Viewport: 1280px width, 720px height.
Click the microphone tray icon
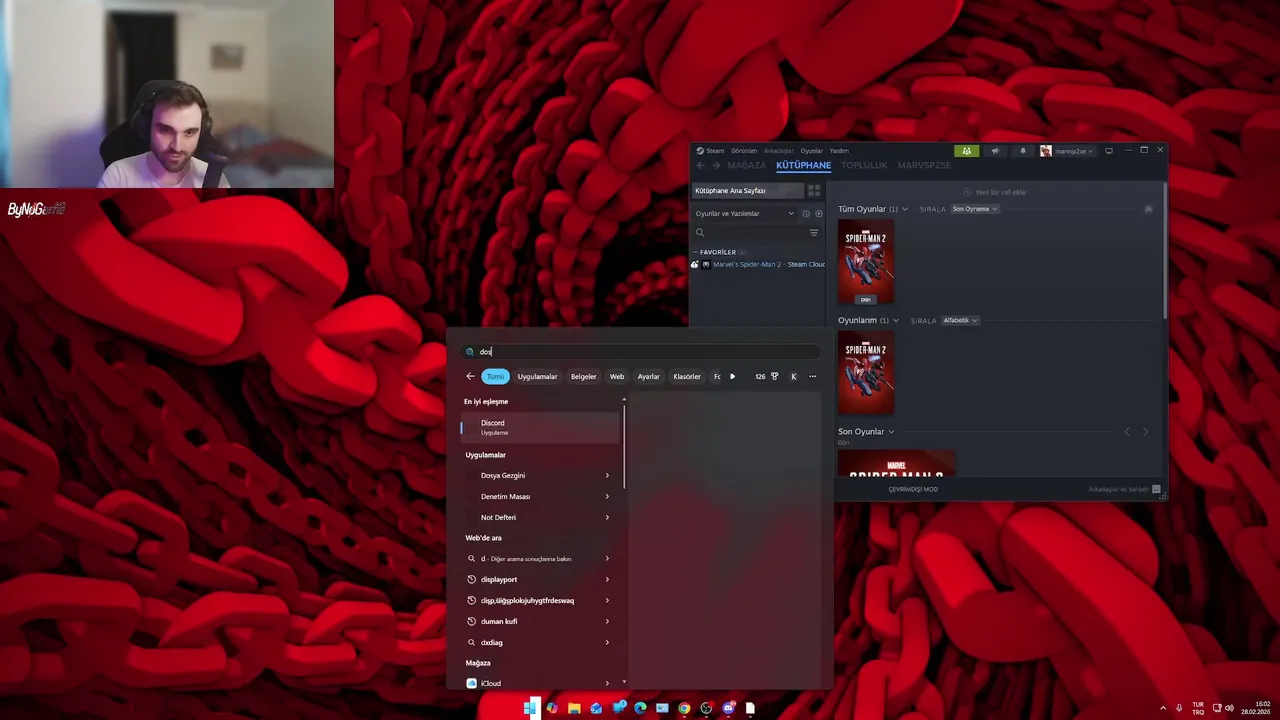[x=1180, y=708]
